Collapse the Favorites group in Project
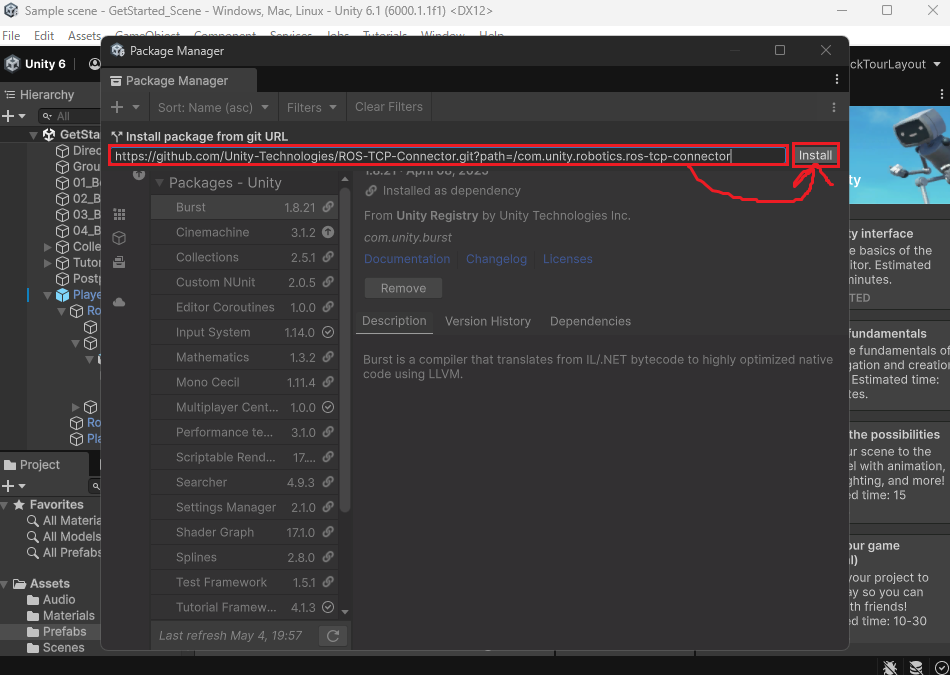This screenshot has height=675, width=950. coord(5,505)
